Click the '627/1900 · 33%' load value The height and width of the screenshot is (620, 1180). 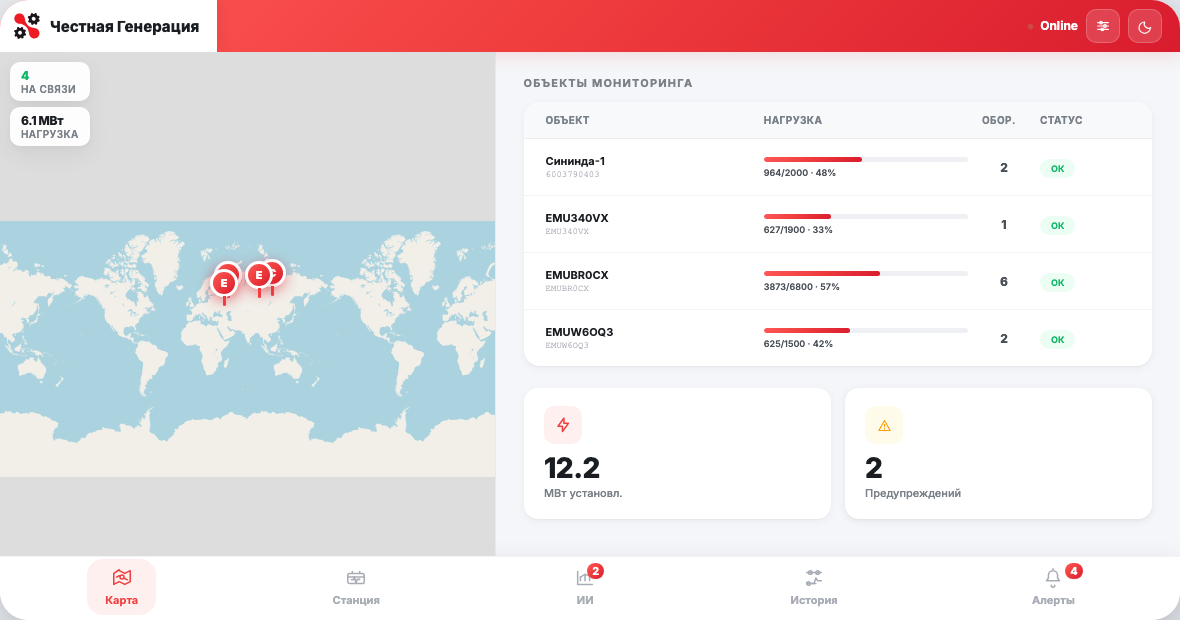point(798,230)
